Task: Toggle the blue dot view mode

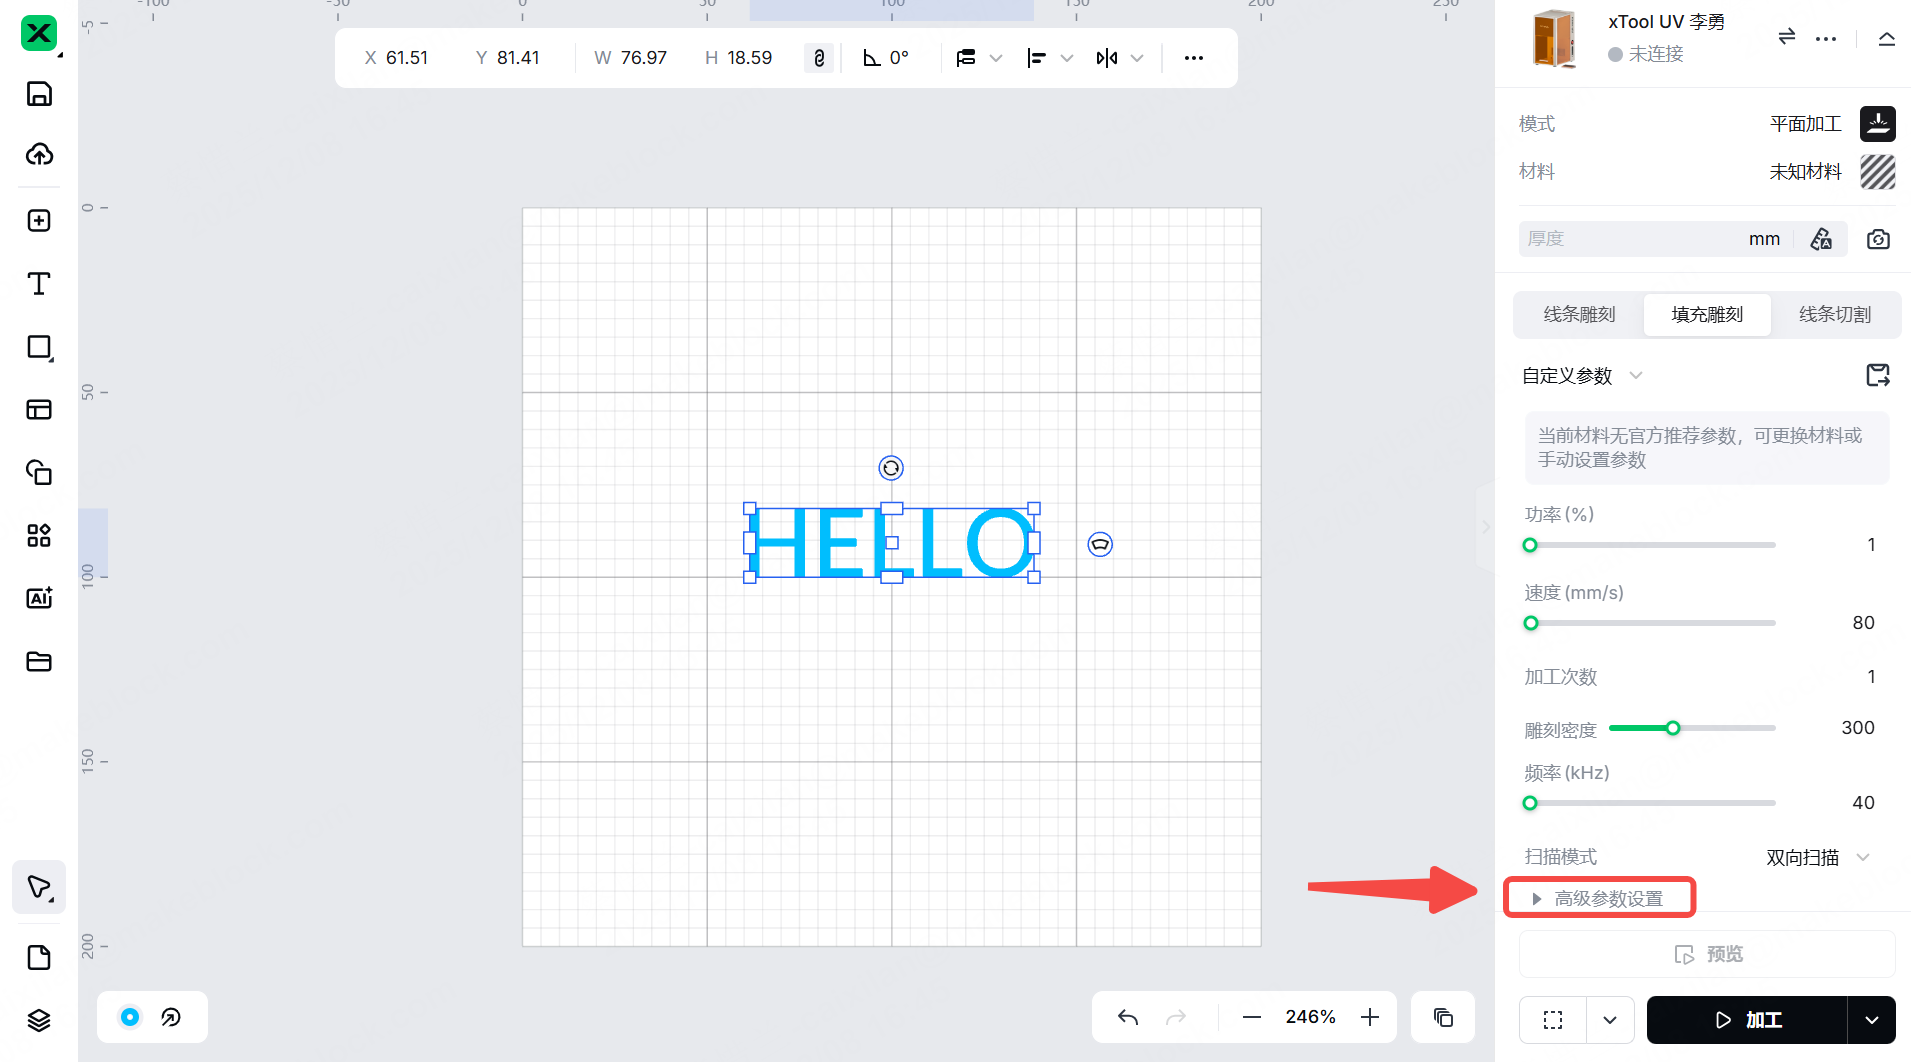Action: [130, 1017]
